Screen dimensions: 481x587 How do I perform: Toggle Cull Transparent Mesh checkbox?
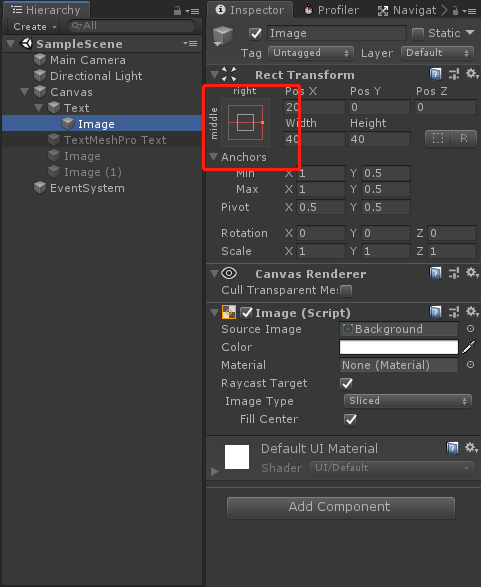pos(346,291)
